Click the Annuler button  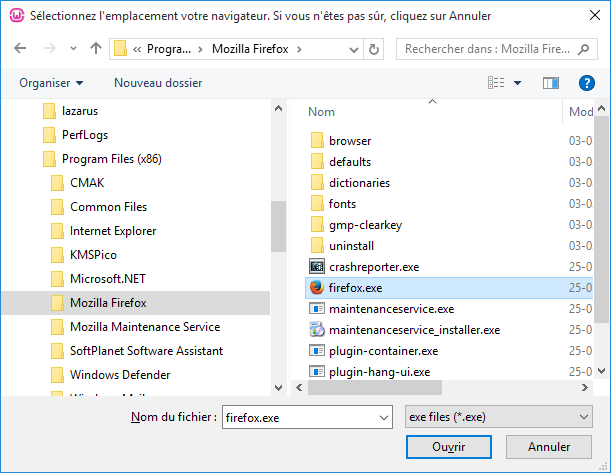549,447
